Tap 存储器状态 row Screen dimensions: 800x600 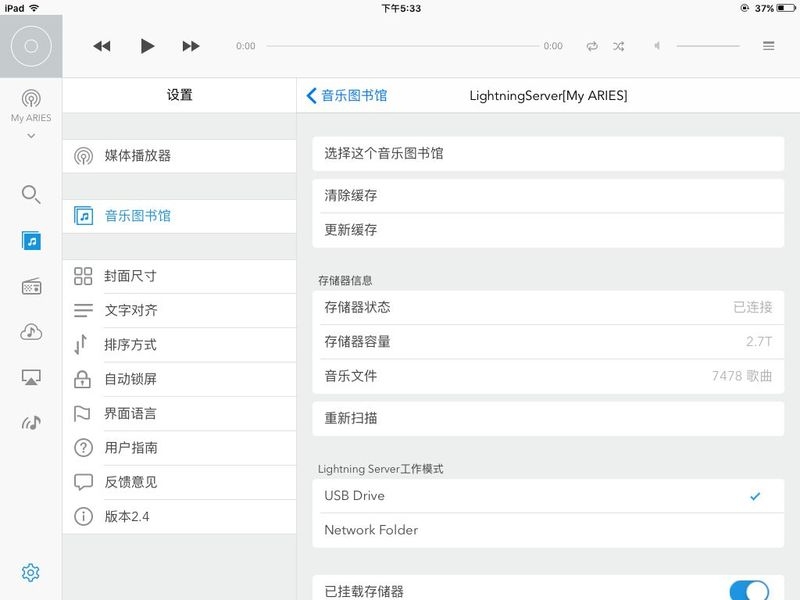point(548,307)
